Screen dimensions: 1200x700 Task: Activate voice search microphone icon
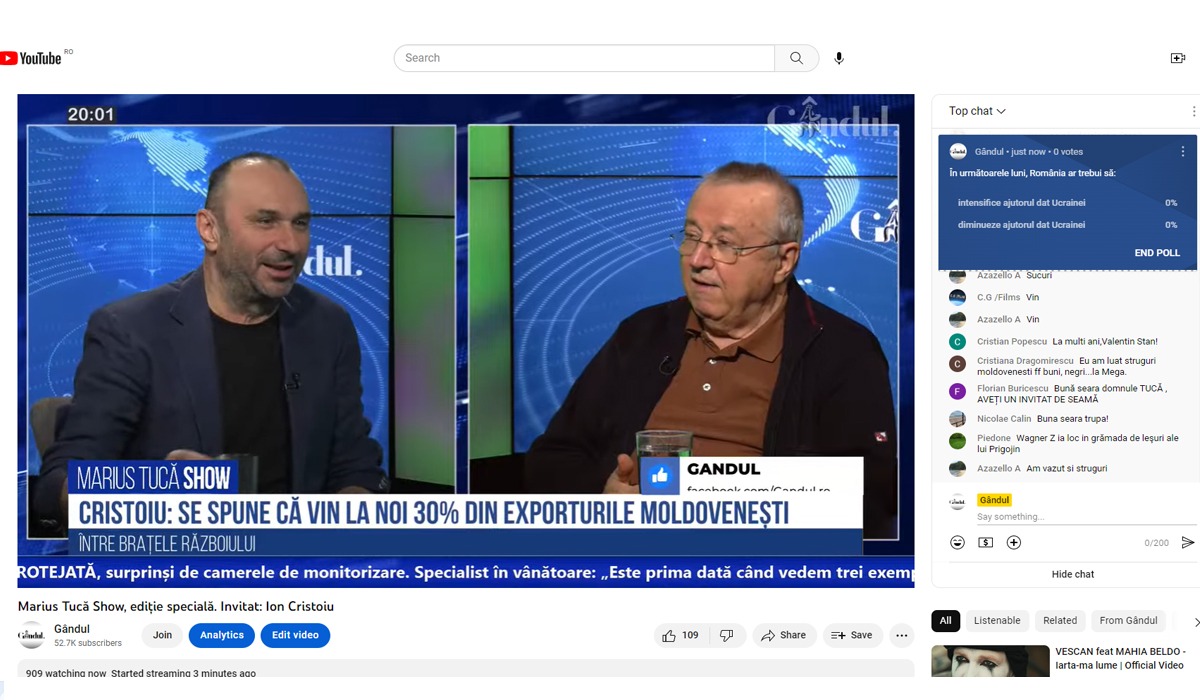[x=839, y=58]
